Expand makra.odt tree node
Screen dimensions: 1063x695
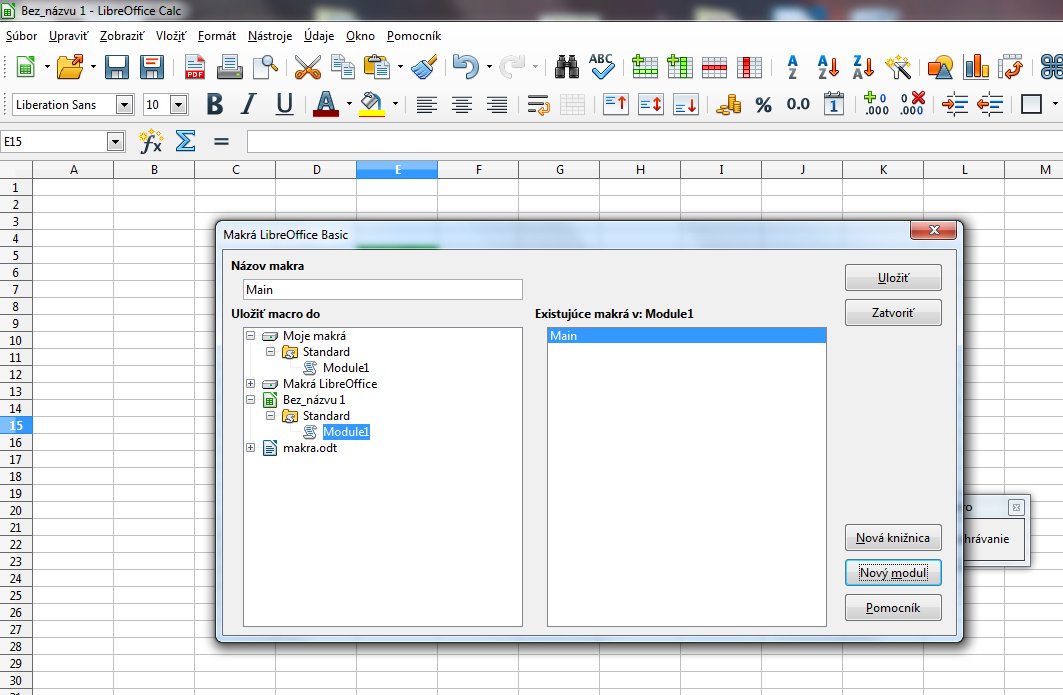[250, 448]
